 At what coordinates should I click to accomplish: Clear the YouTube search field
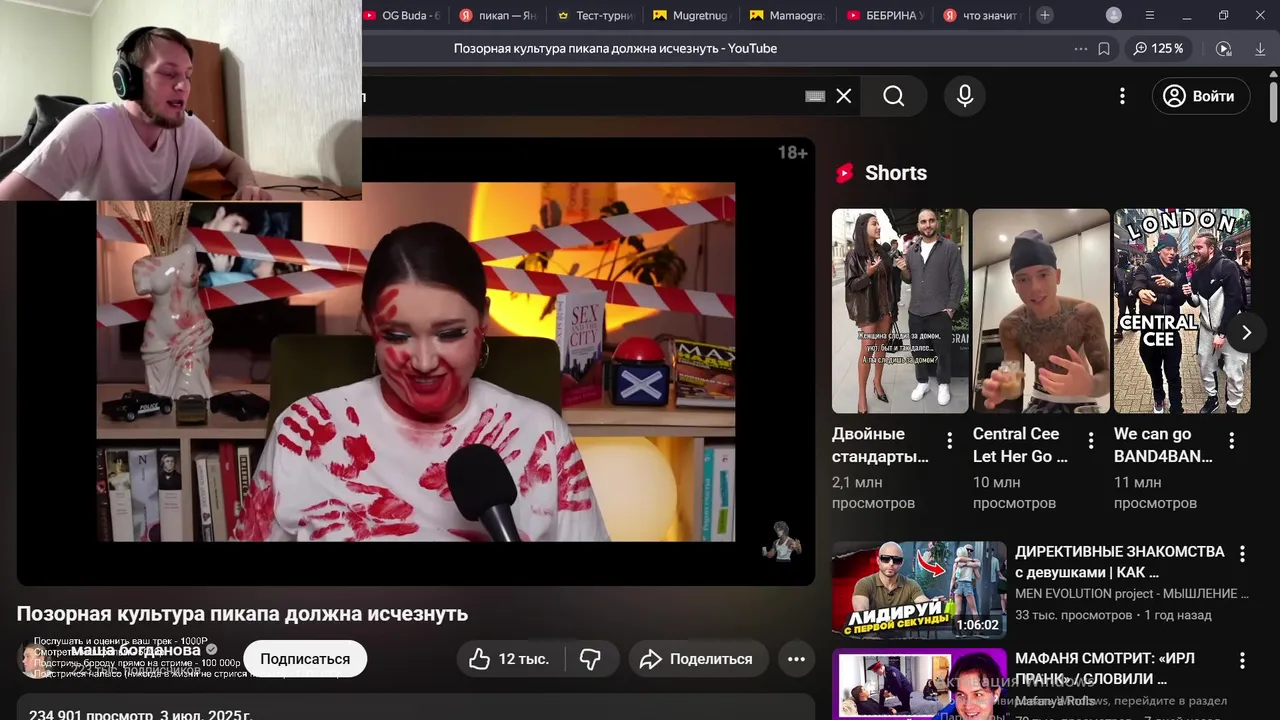[x=844, y=96]
